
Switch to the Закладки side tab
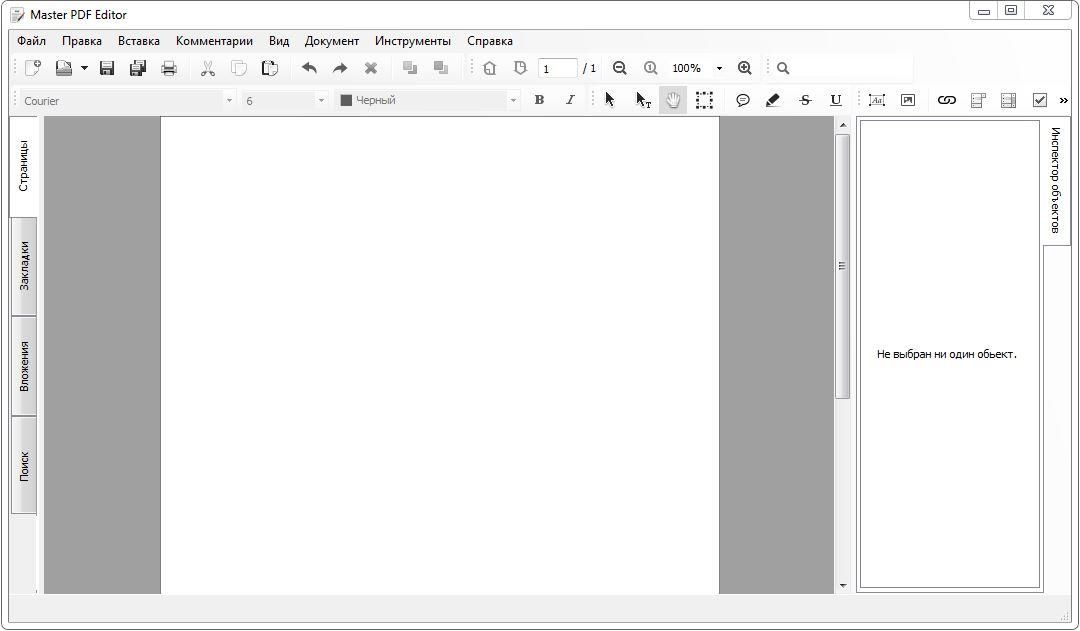24,266
